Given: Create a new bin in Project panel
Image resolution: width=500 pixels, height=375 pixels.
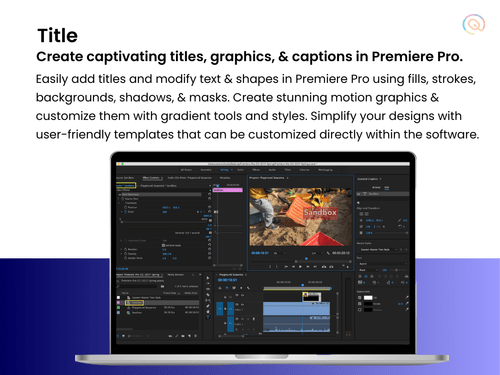Looking at the screenshot, I should (183, 336).
